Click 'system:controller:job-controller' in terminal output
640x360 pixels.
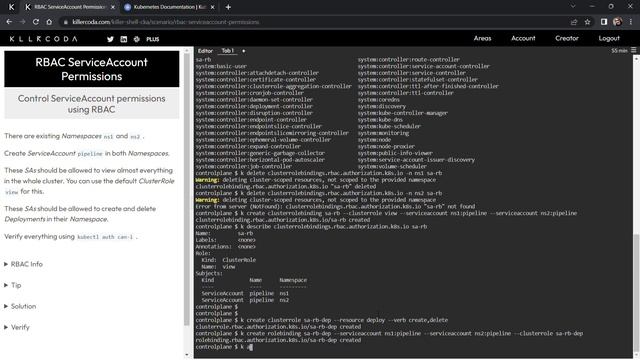[243, 167]
